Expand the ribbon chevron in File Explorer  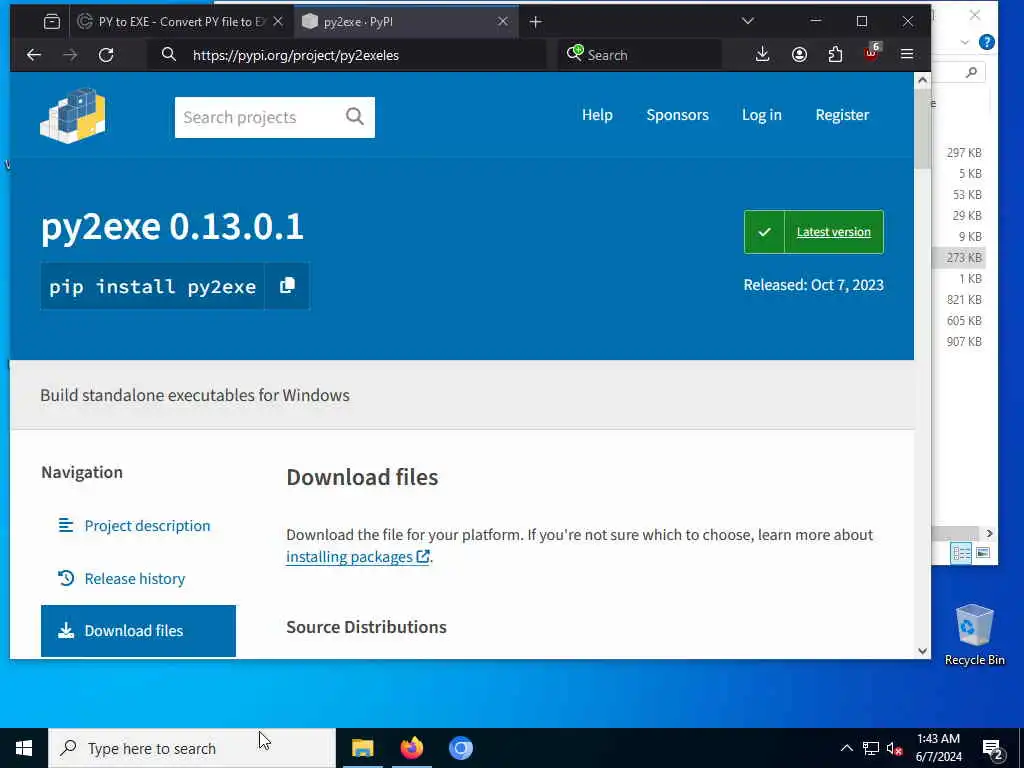point(965,42)
